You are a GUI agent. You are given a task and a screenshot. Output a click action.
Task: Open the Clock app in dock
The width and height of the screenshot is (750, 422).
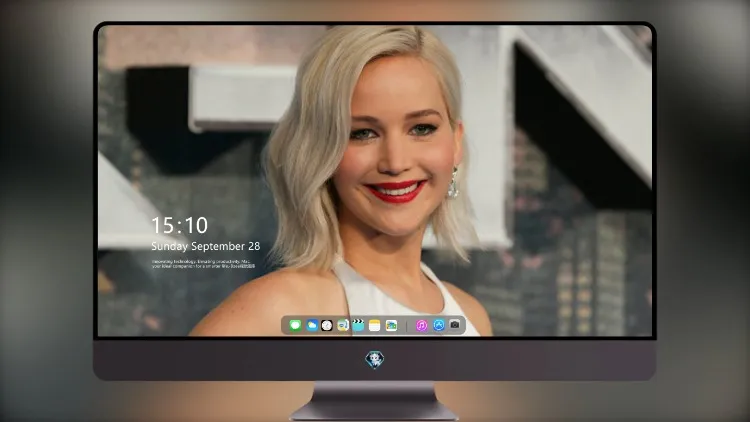pyautogui.click(x=327, y=326)
